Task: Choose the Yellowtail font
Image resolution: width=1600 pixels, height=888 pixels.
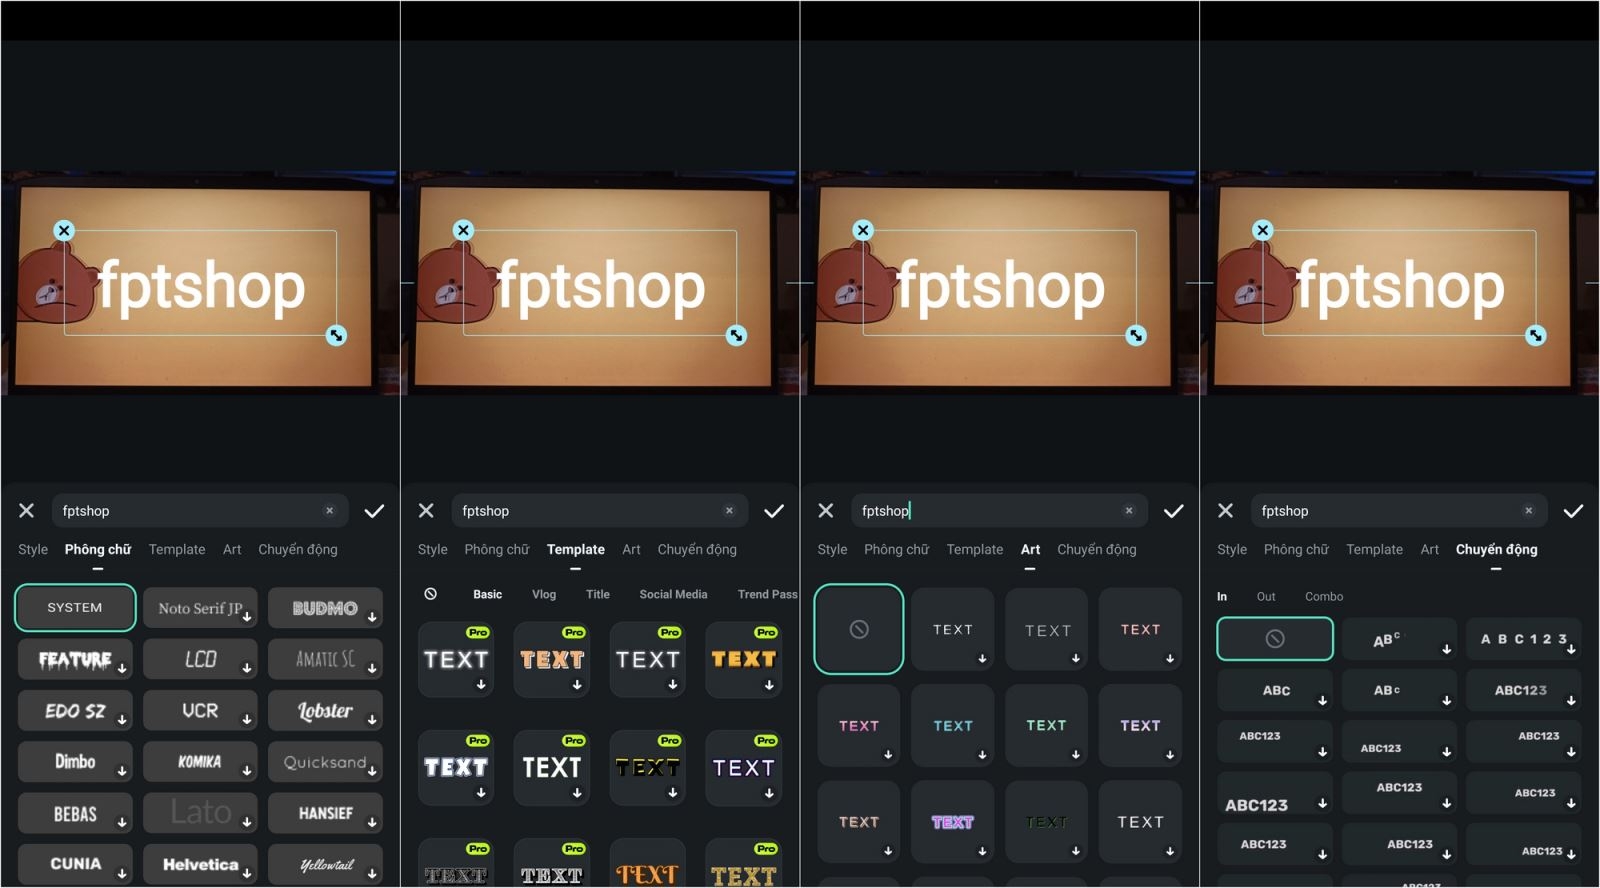Action: coord(325,864)
